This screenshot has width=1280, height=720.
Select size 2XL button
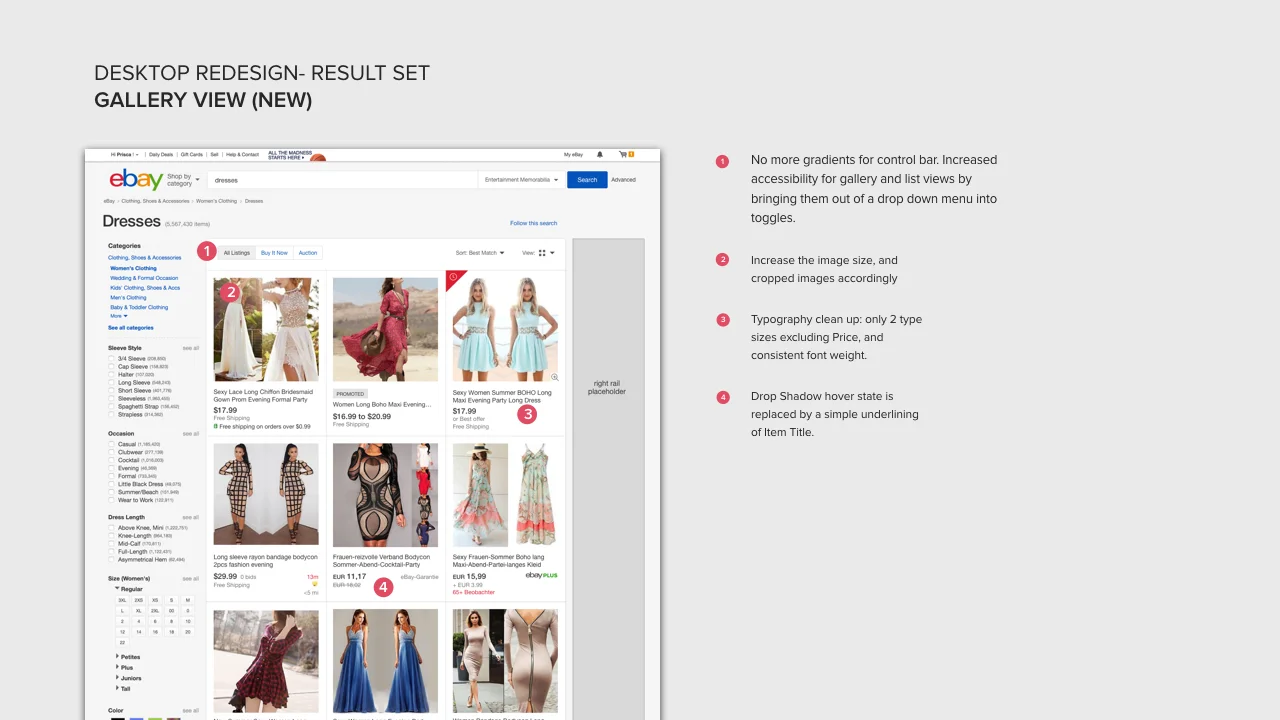[155, 610]
